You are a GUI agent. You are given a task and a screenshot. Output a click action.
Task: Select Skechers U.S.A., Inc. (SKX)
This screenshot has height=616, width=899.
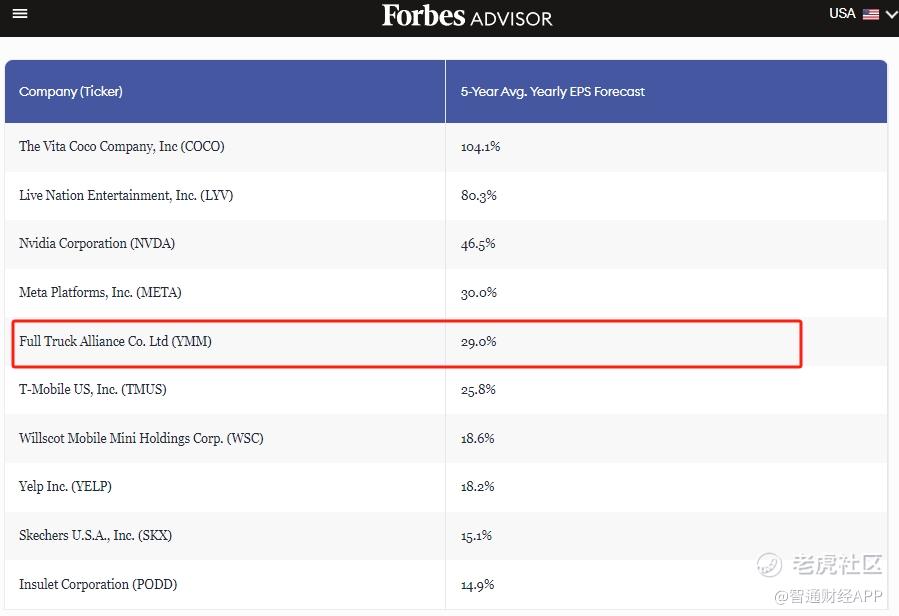point(95,535)
